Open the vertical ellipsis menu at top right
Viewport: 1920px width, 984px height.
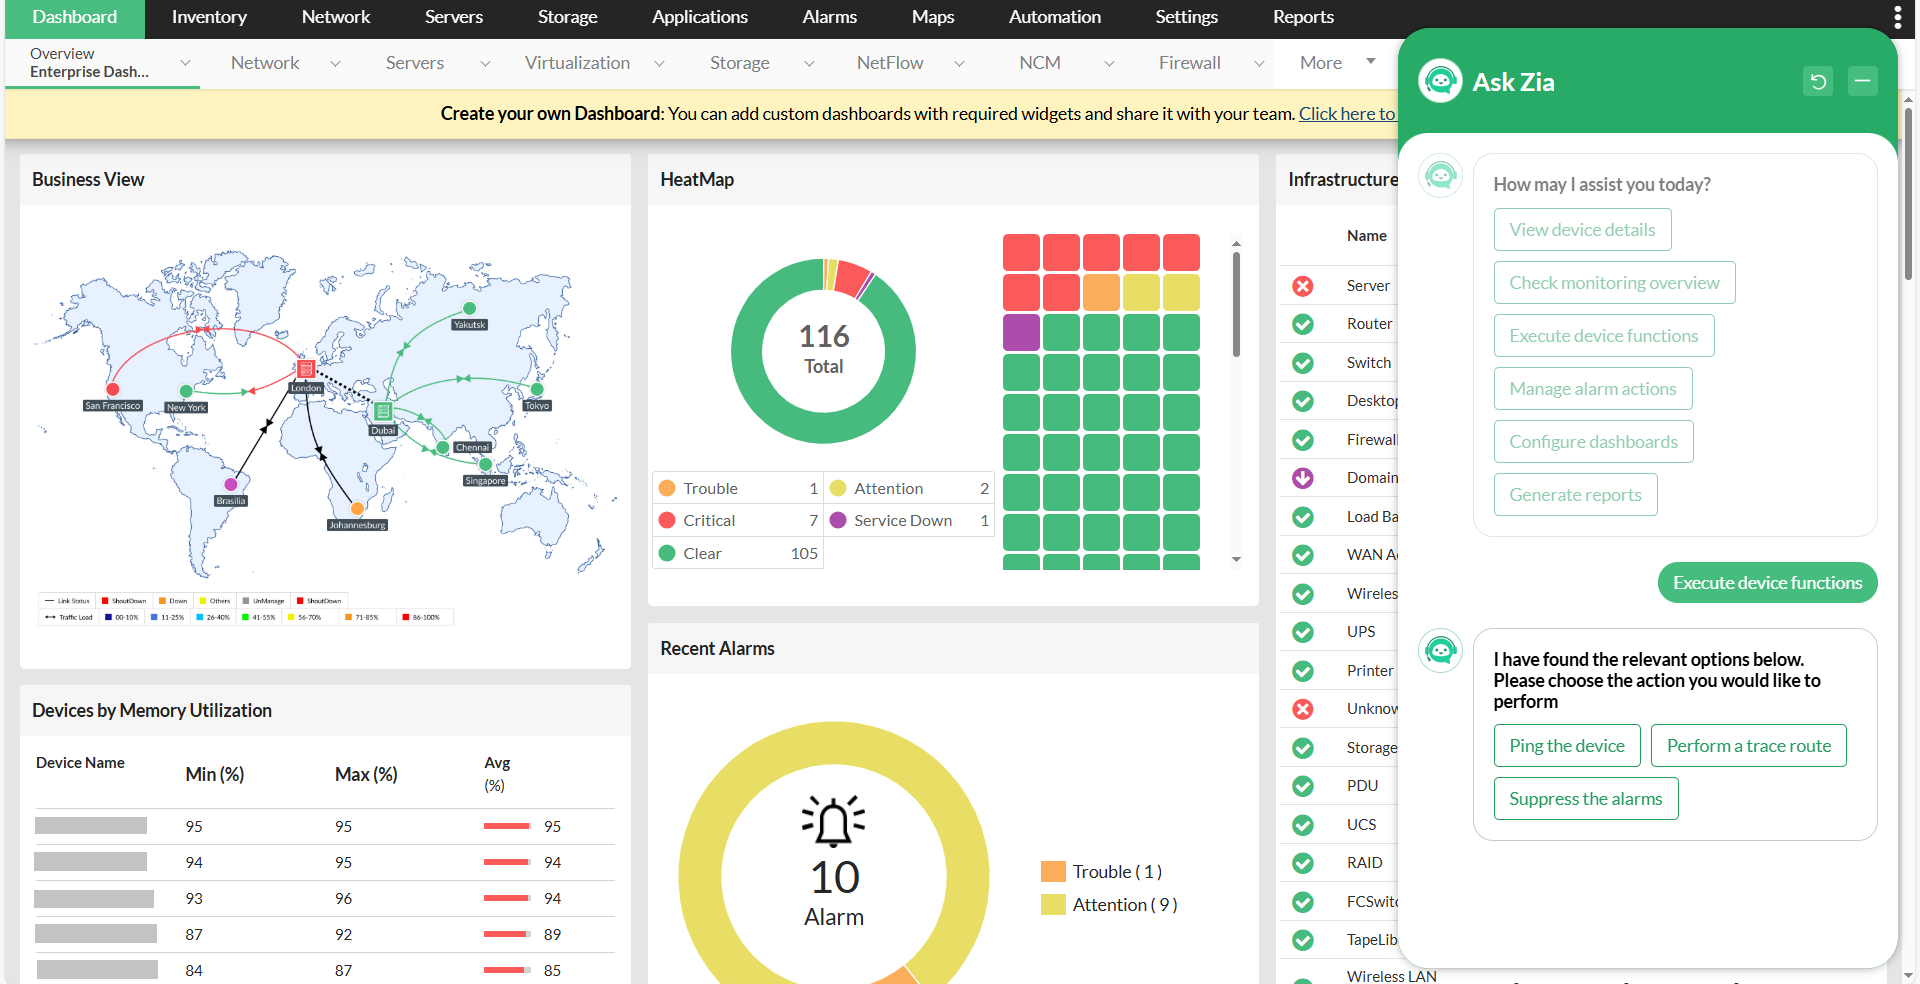(x=1898, y=16)
